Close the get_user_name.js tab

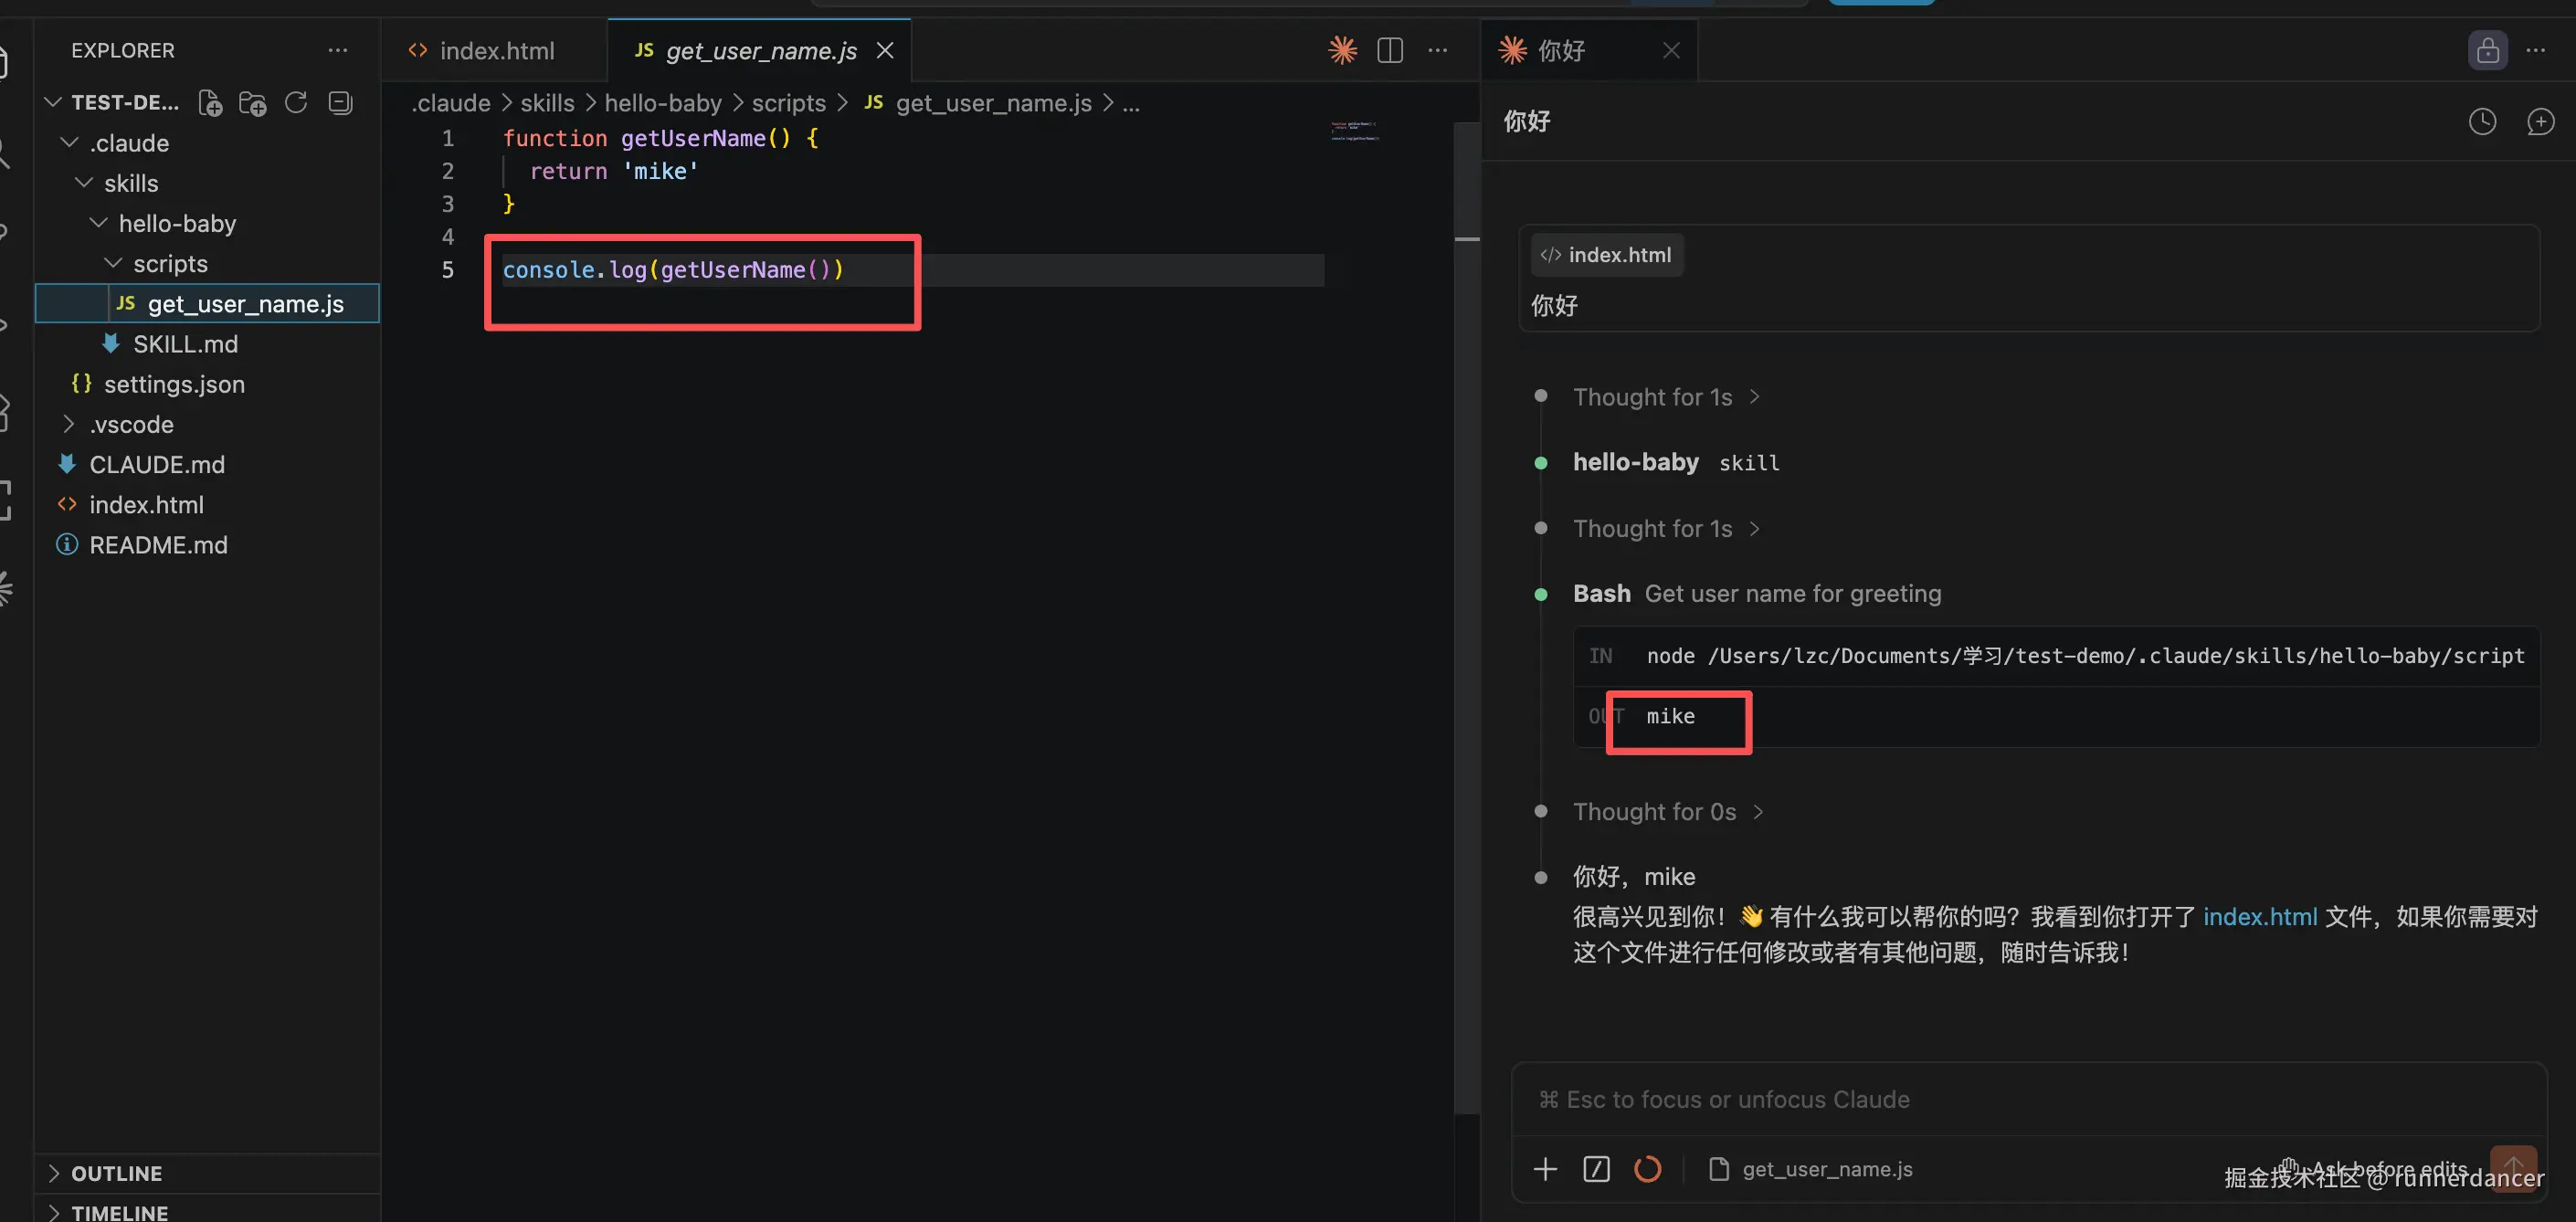[885, 50]
